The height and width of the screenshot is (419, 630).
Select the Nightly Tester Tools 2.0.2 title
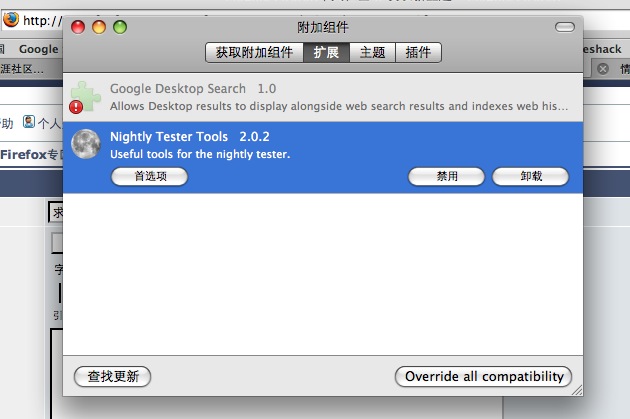click(x=190, y=137)
